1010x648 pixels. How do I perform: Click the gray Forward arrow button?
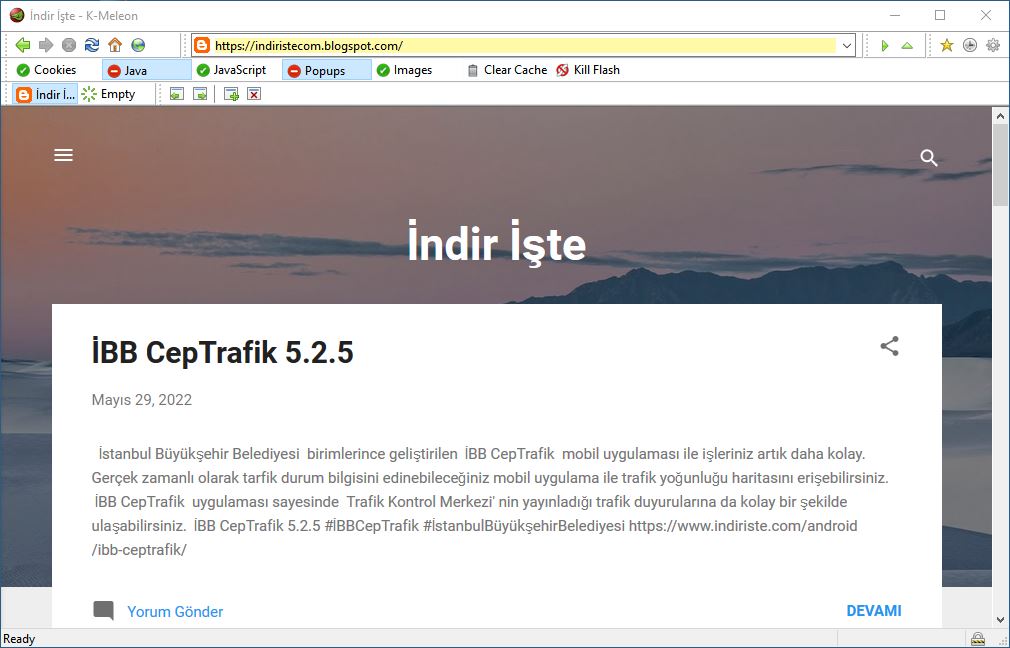tap(46, 45)
